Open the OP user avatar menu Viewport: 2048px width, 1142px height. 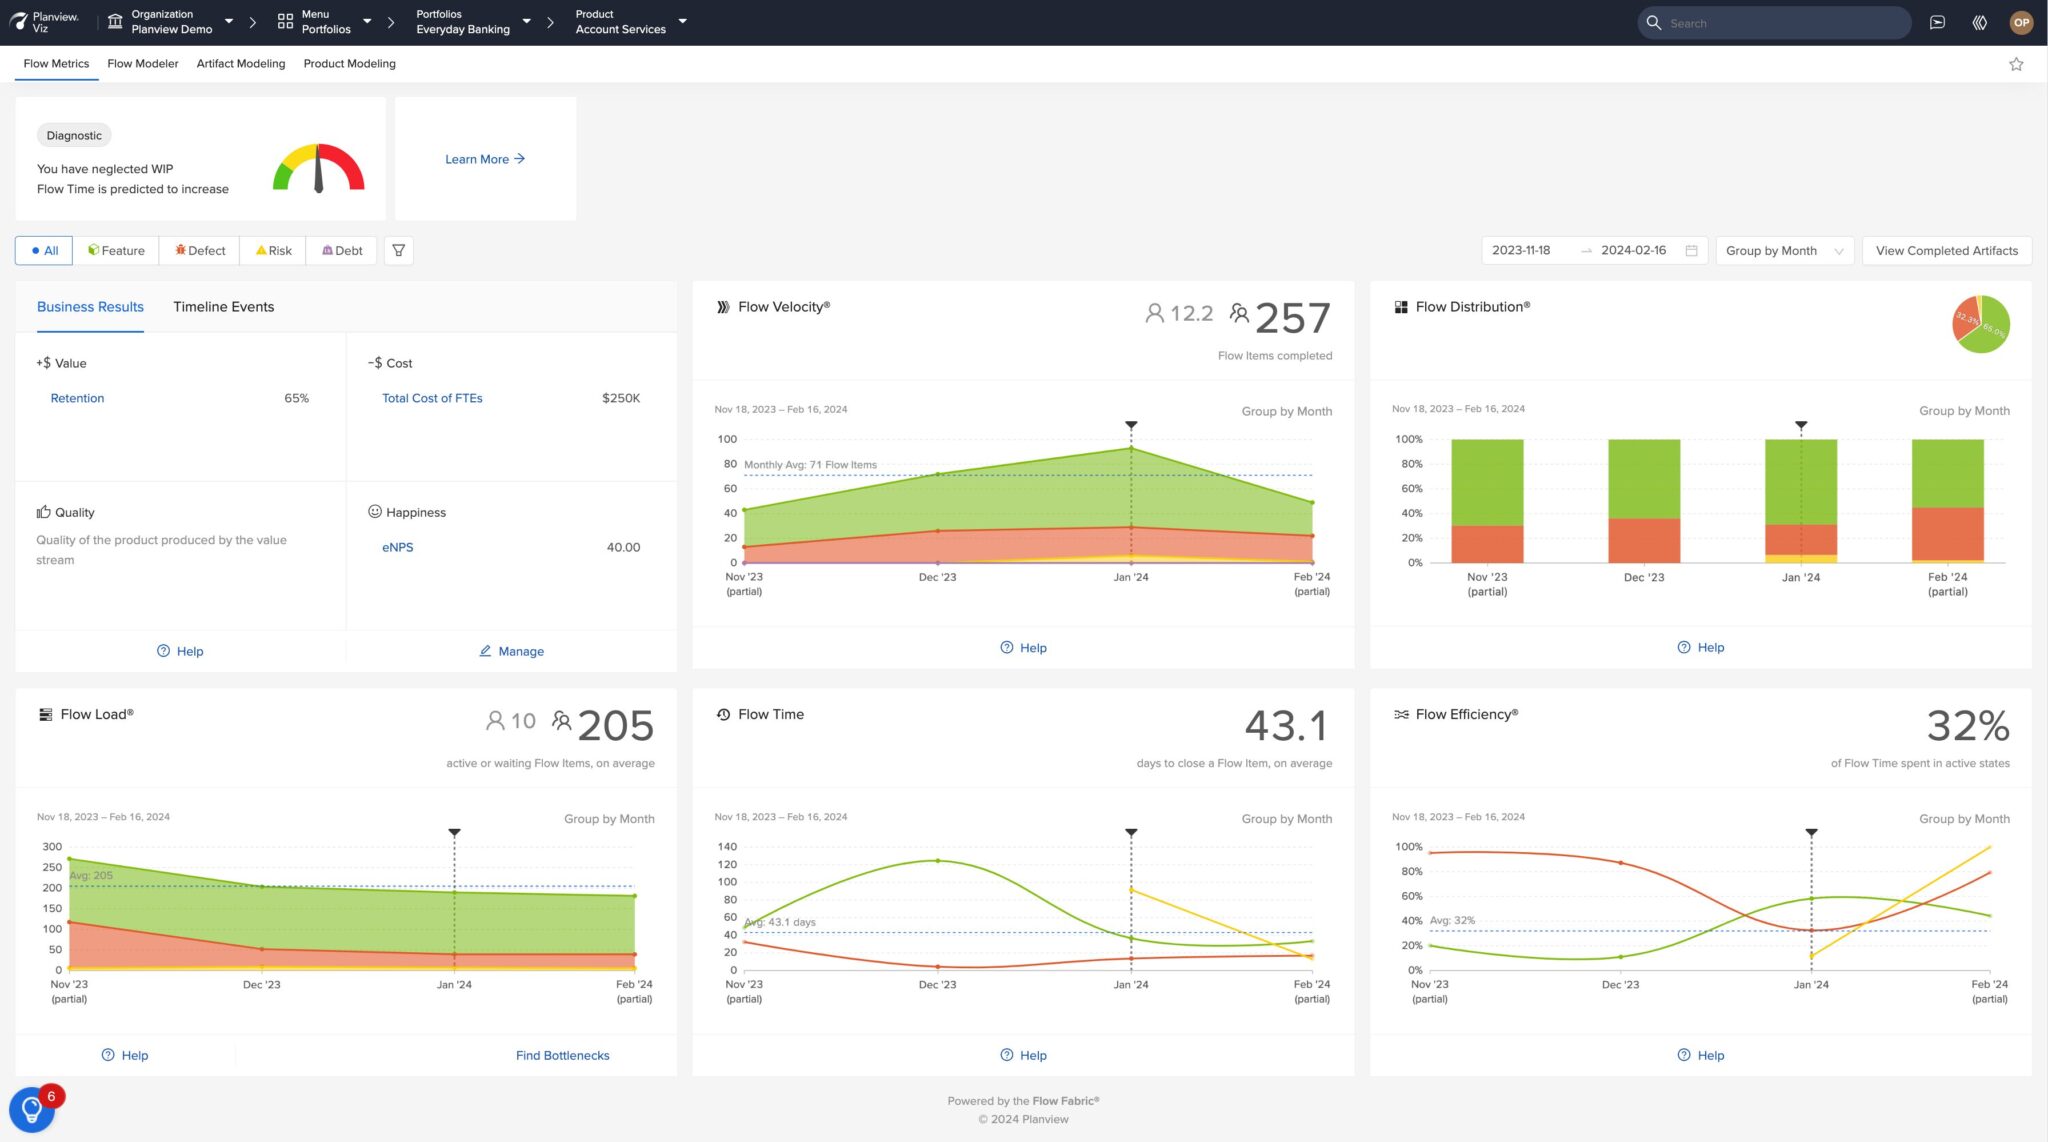click(2021, 22)
